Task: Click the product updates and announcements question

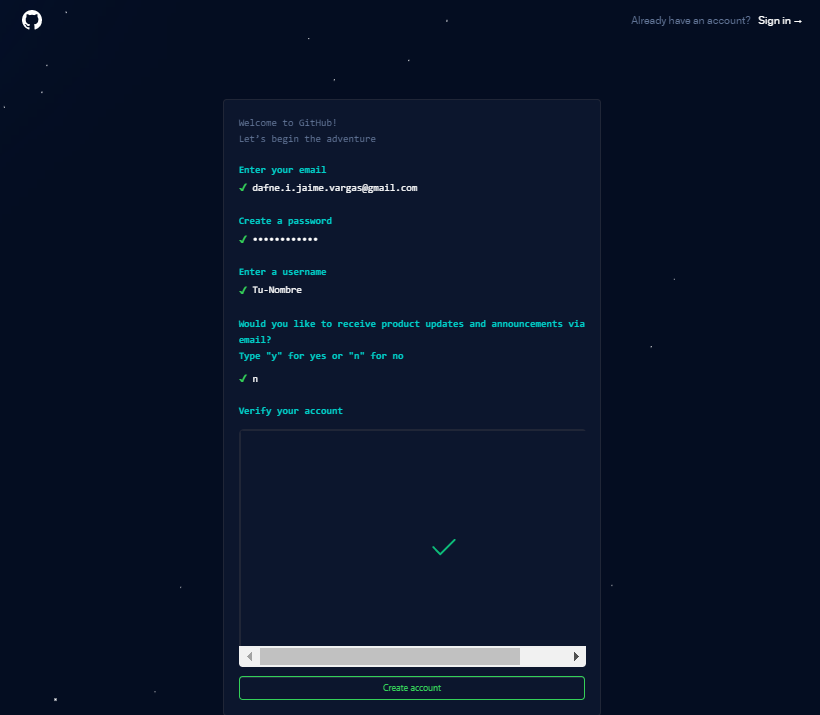Action: click(412, 332)
